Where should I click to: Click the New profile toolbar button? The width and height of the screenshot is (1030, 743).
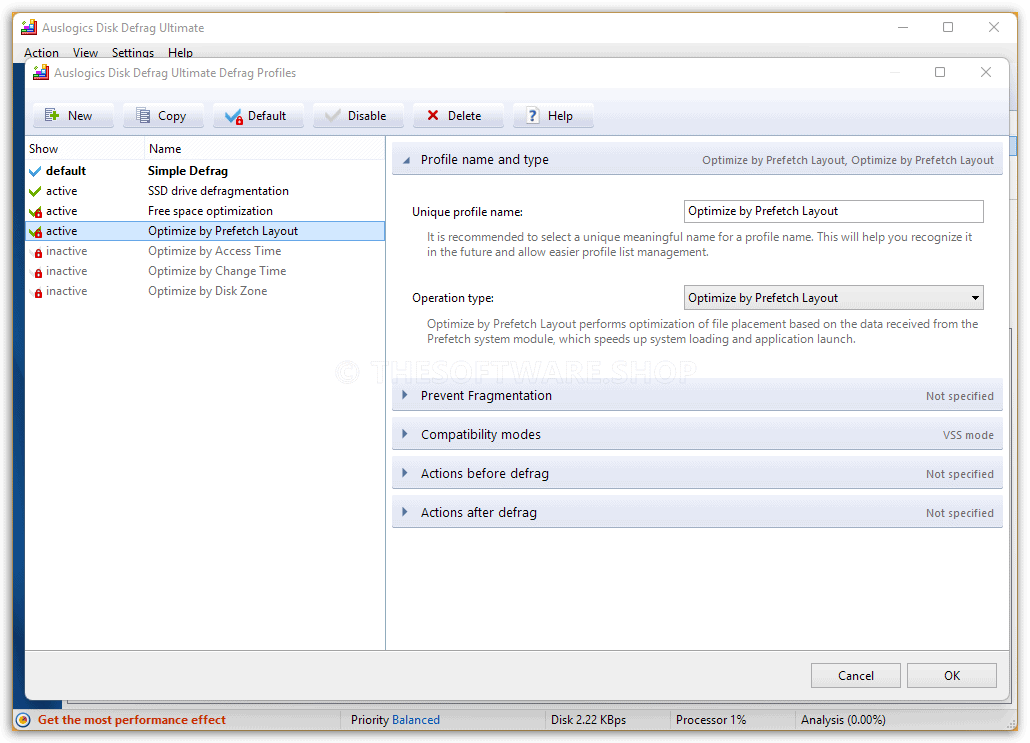click(x=73, y=116)
